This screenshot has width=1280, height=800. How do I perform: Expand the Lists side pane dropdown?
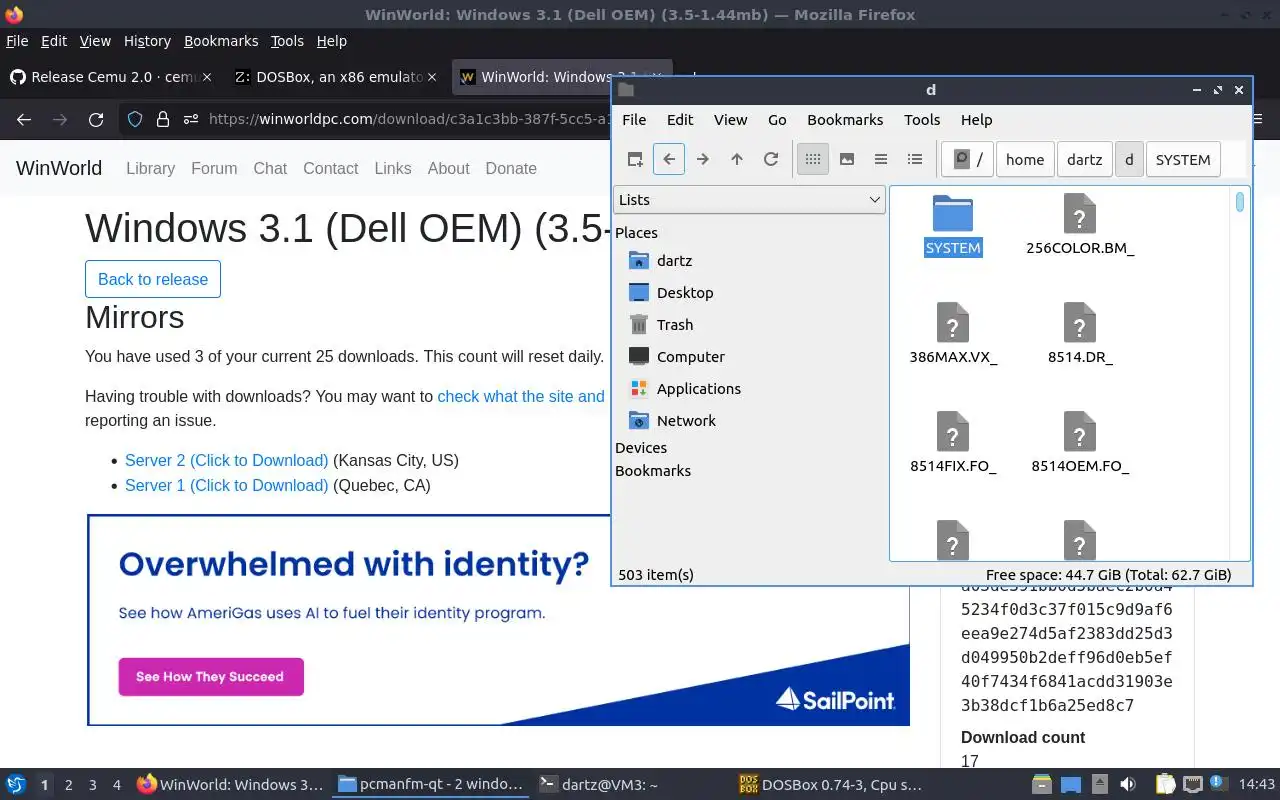point(749,200)
